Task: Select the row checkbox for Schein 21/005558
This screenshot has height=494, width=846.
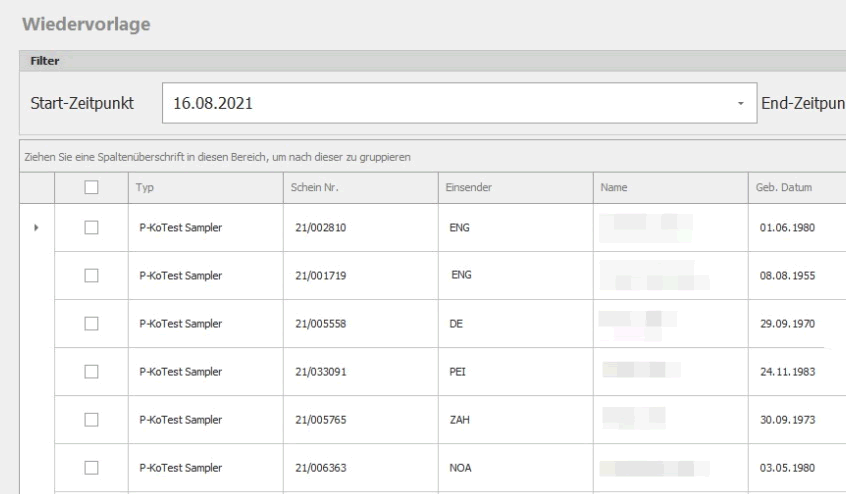Action: tap(89, 324)
